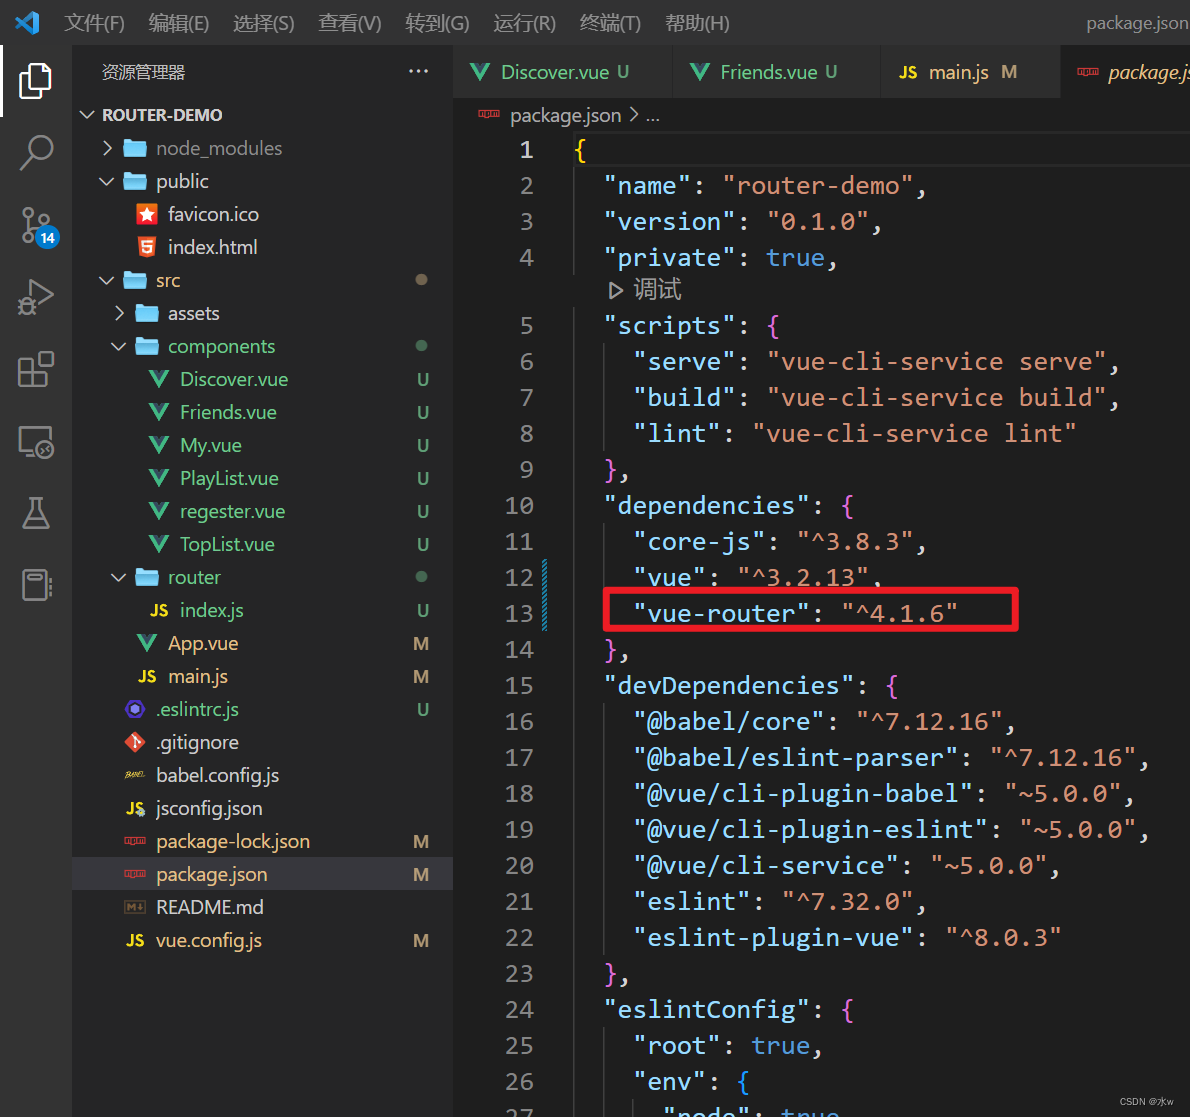Viewport: 1190px width, 1117px height.
Task: Open vue.config.js in the file tree
Action: [208, 940]
